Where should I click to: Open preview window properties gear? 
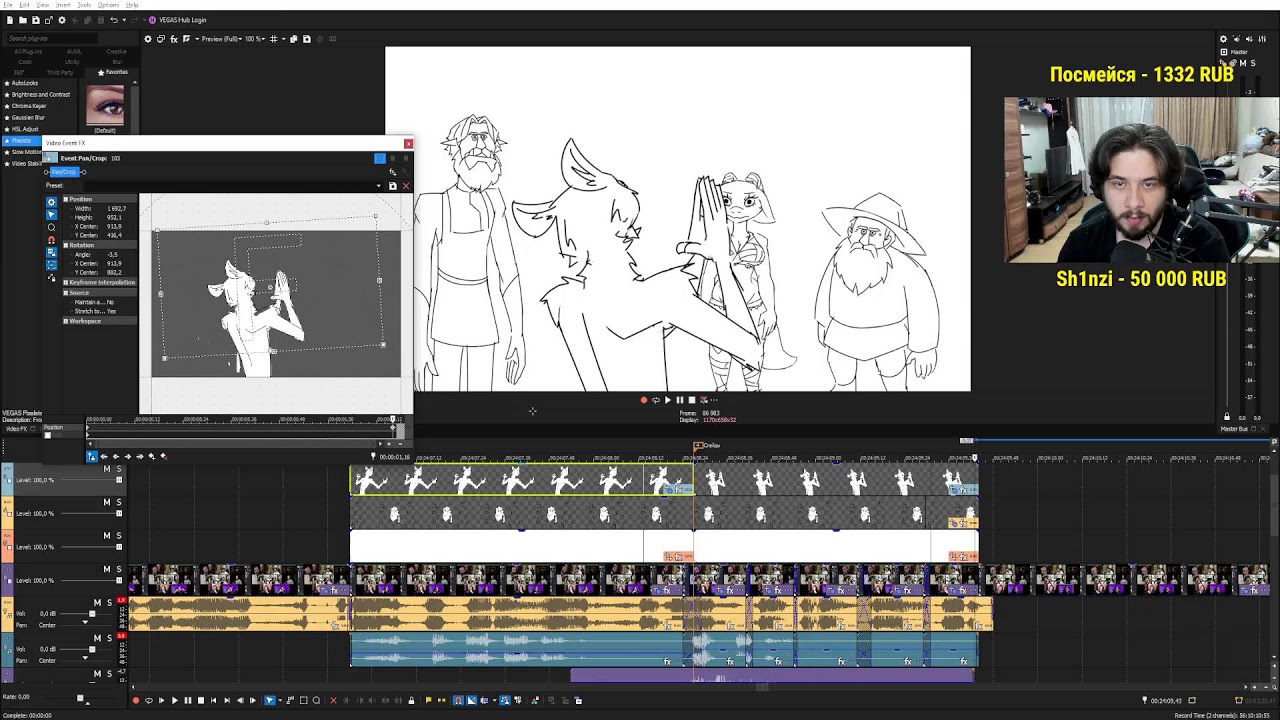(x=148, y=39)
